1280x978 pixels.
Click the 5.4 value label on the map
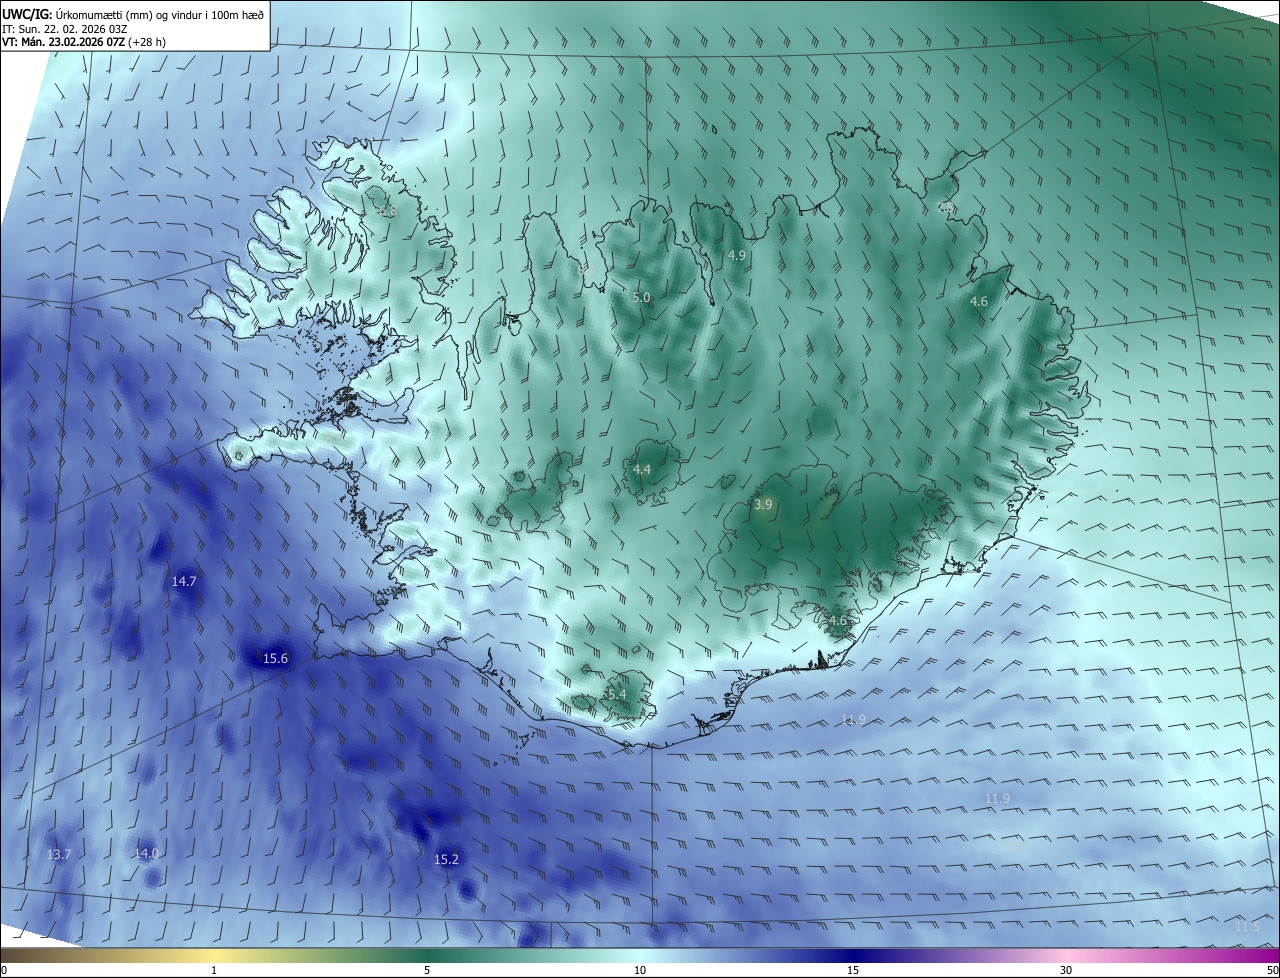coord(617,694)
